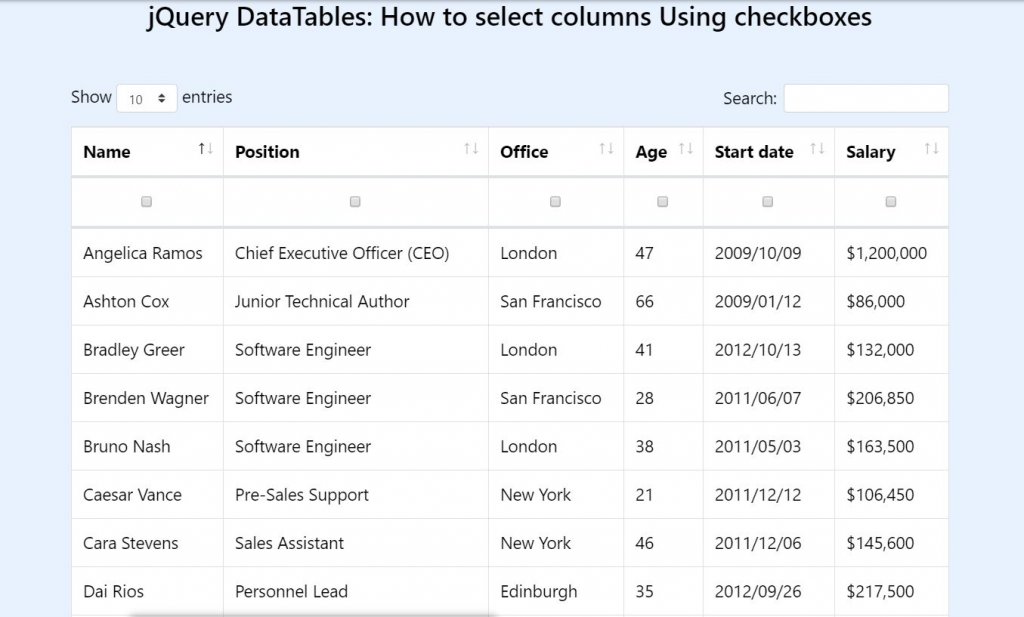Click the sort arrows icon in Salary header
1024x617 pixels.
click(x=931, y=149)
